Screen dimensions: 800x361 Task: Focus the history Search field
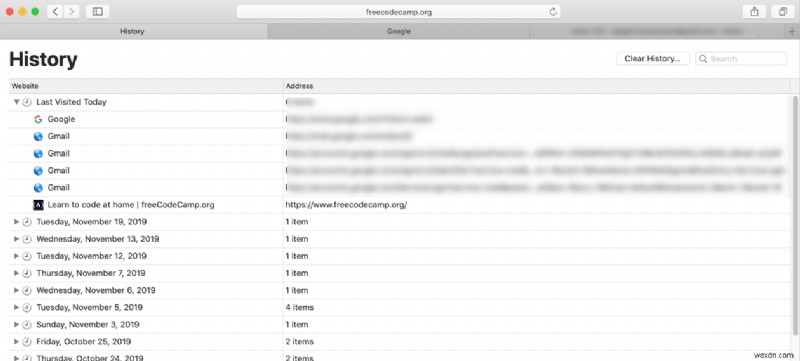741,59
